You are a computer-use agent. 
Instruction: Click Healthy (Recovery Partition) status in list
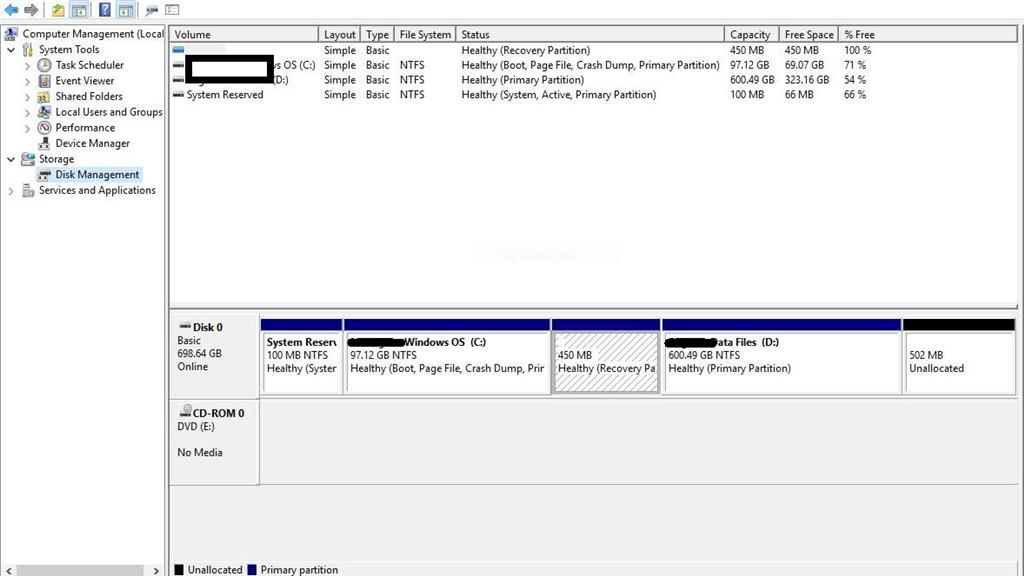525,50
